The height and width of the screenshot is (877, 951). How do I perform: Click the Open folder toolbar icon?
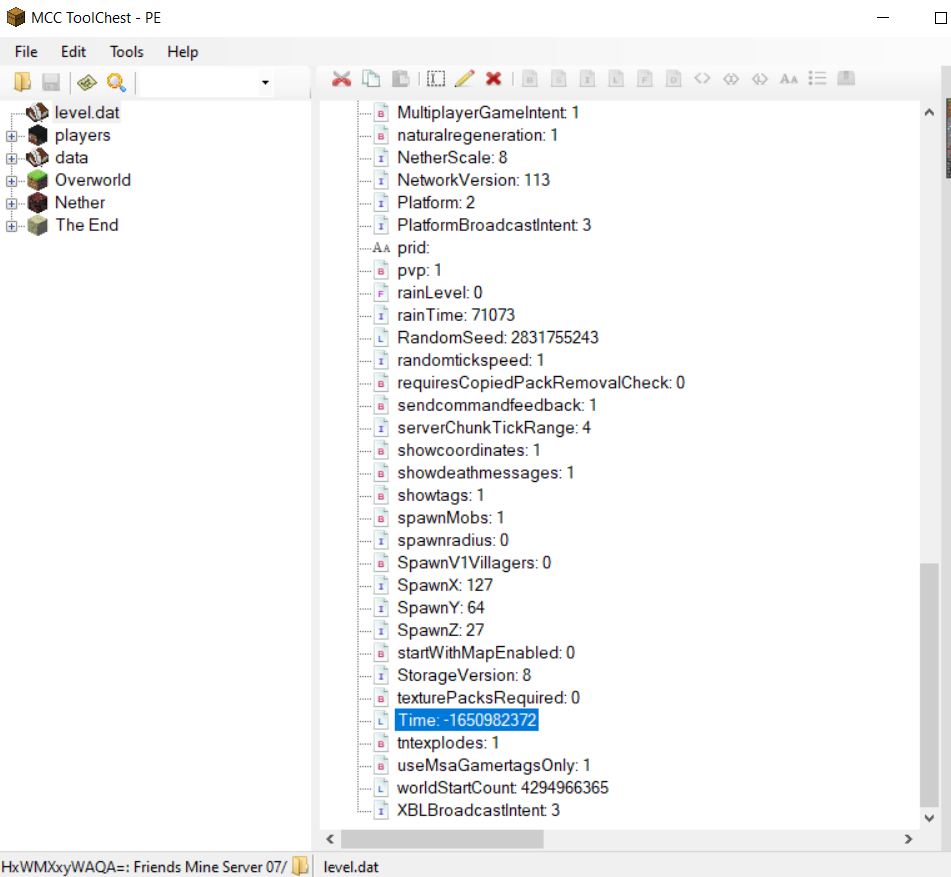[x=22, y=81]
